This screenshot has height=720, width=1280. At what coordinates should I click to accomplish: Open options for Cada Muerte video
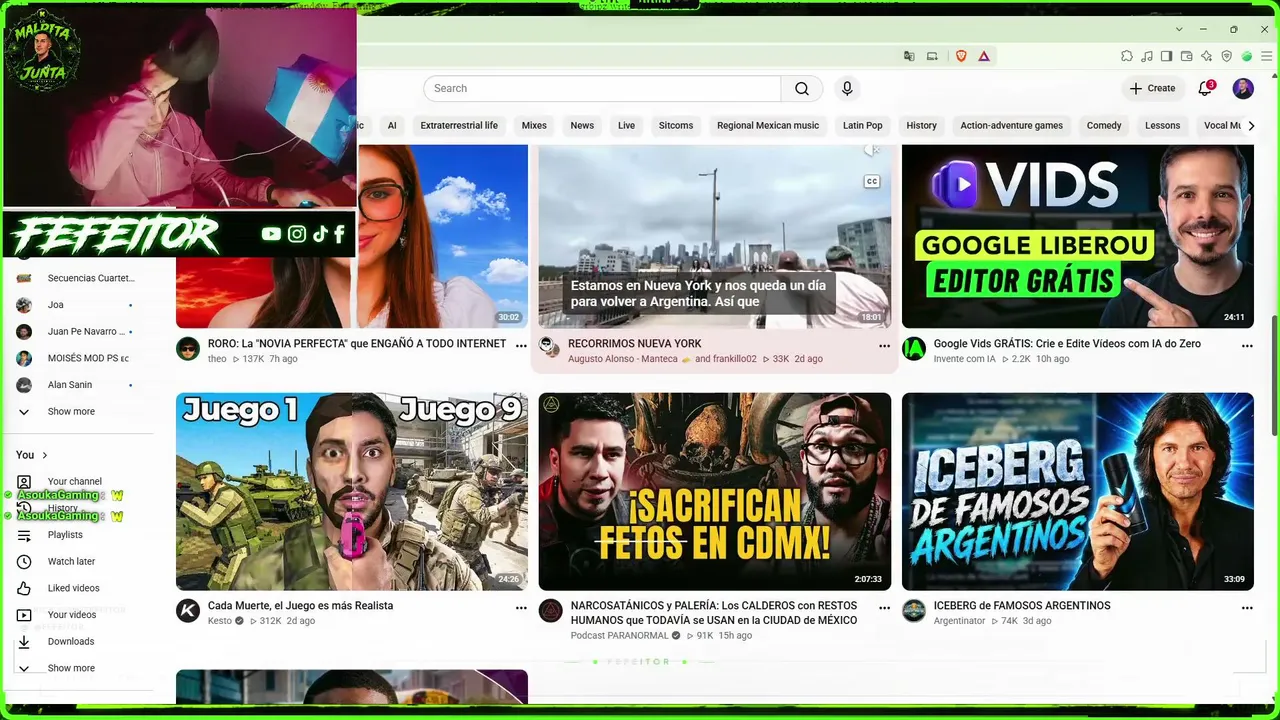(521, 607)
